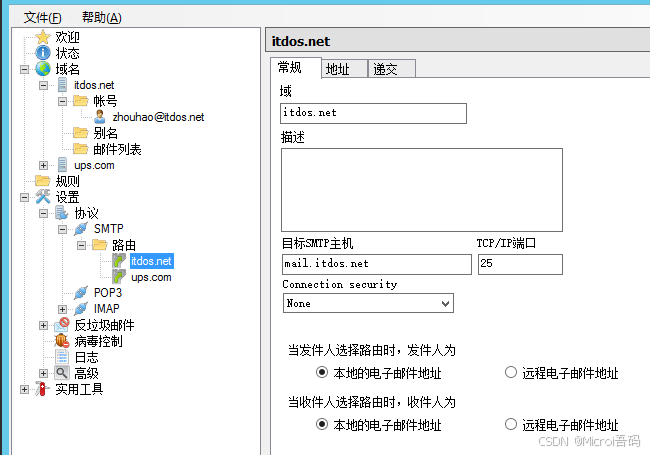Viewport: 650px width, 455px height.
Task: Click the 域 input field
Action: 373,113
